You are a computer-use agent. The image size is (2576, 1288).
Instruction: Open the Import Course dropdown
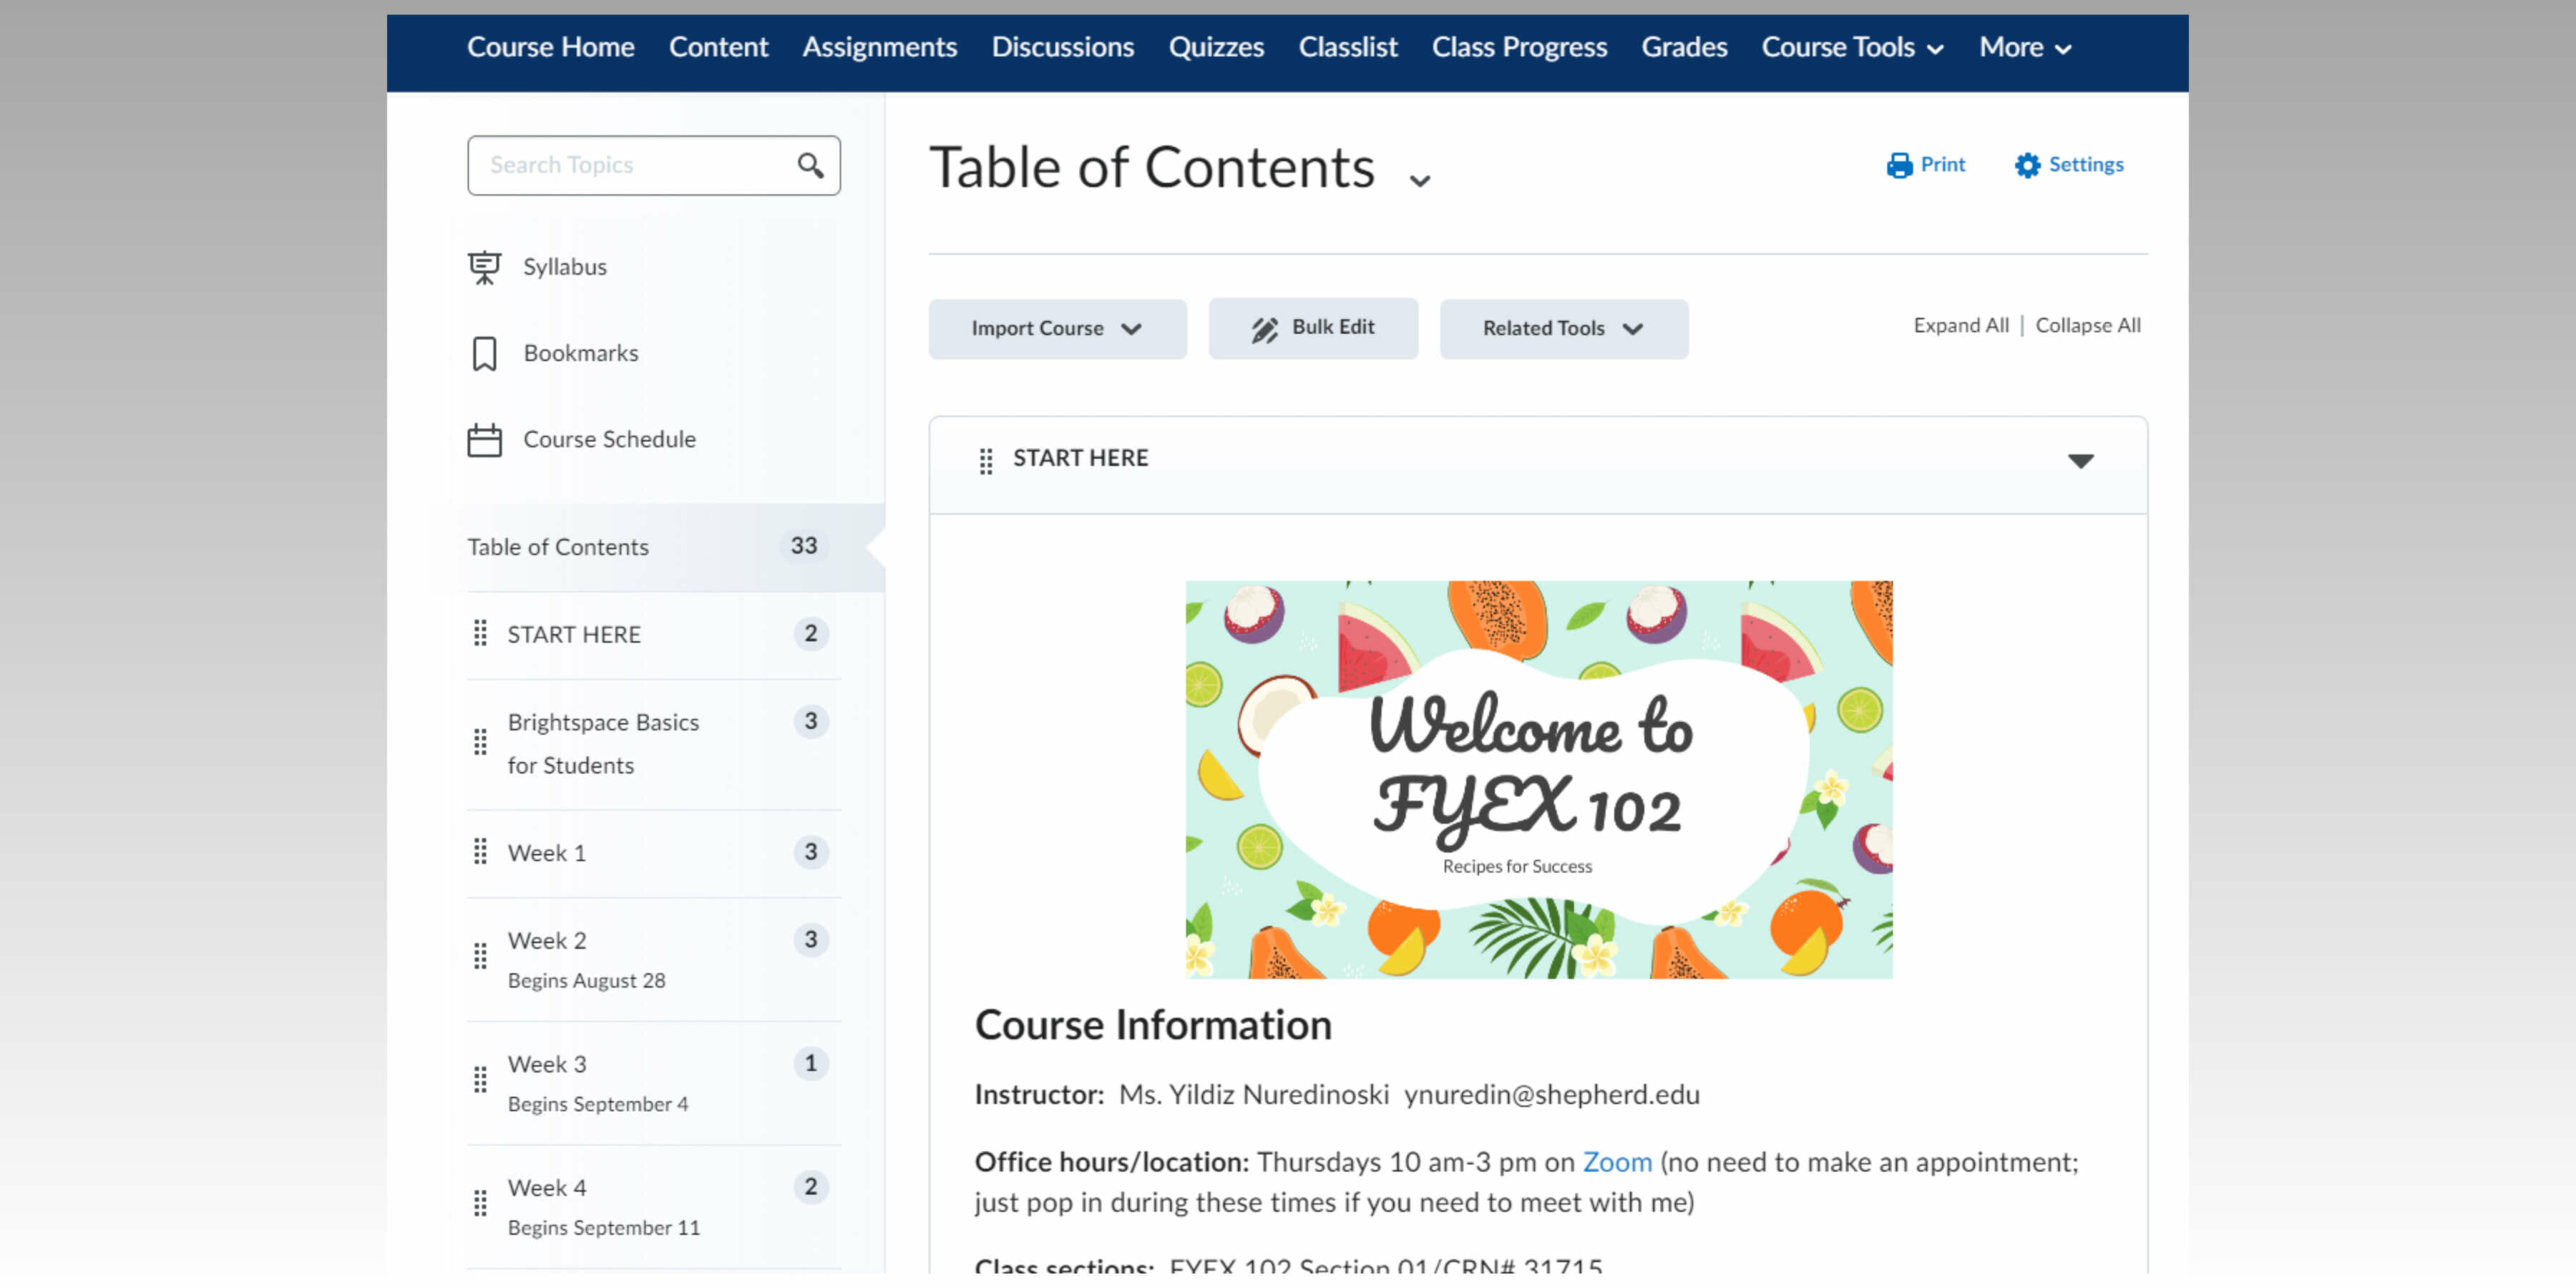[x=1056, y=329]
